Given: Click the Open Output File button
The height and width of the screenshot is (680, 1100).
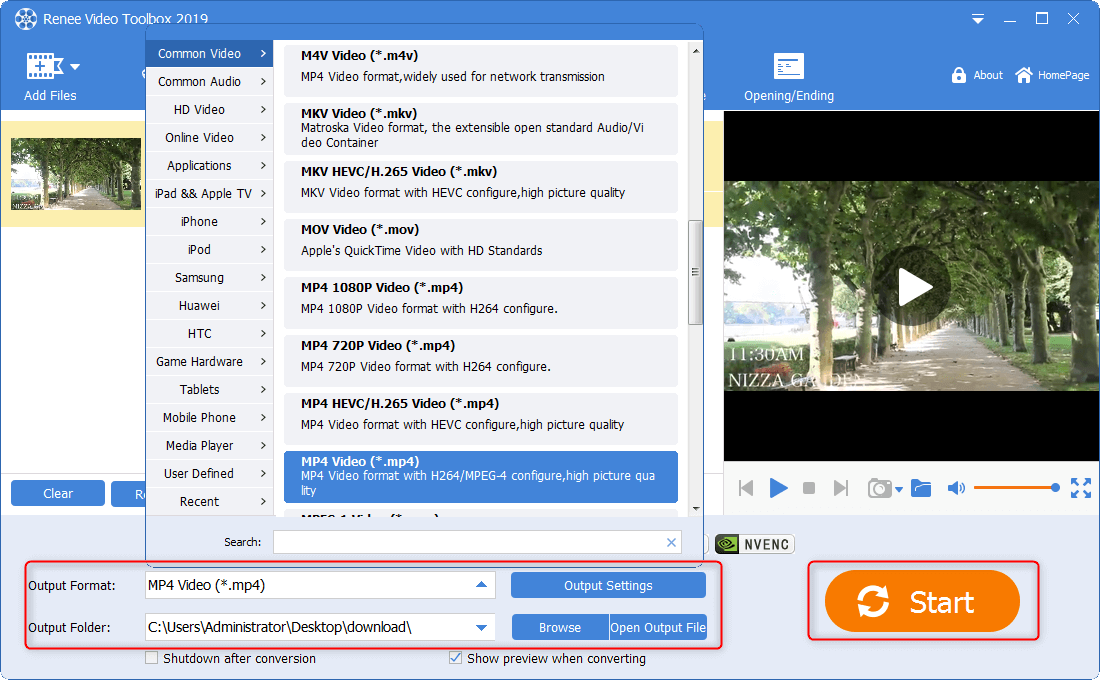Looking at the screenshot, I should click(x=658, y=627).
